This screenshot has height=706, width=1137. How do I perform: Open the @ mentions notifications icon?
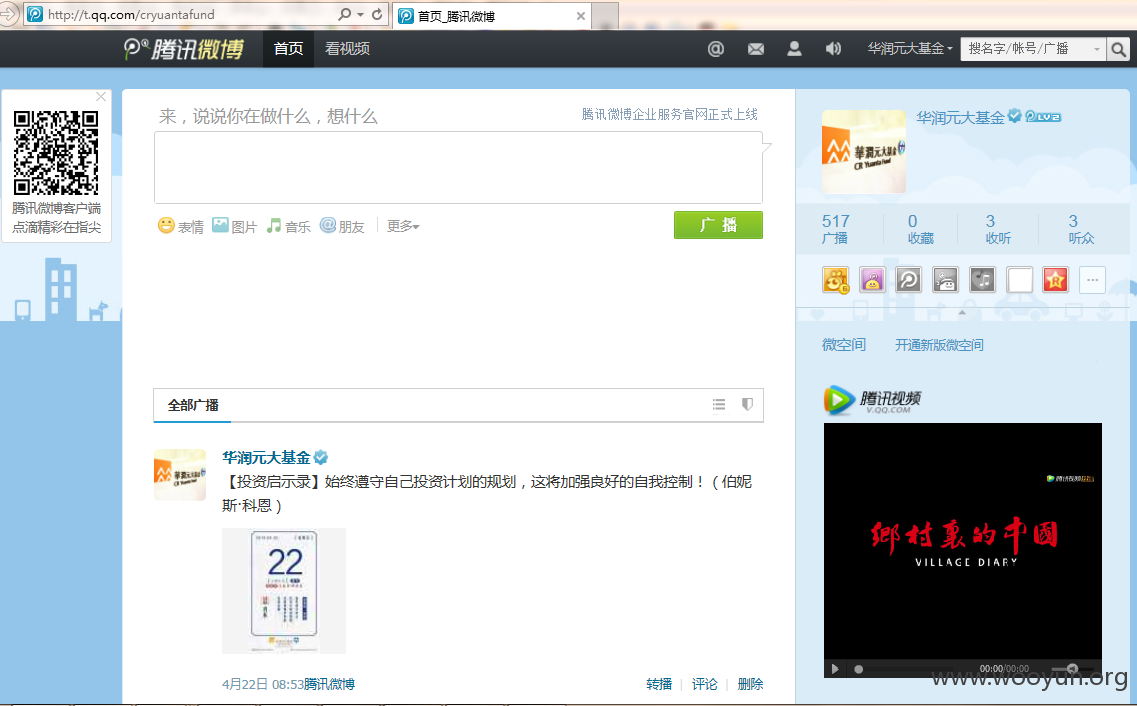click(x=716, y=49)
